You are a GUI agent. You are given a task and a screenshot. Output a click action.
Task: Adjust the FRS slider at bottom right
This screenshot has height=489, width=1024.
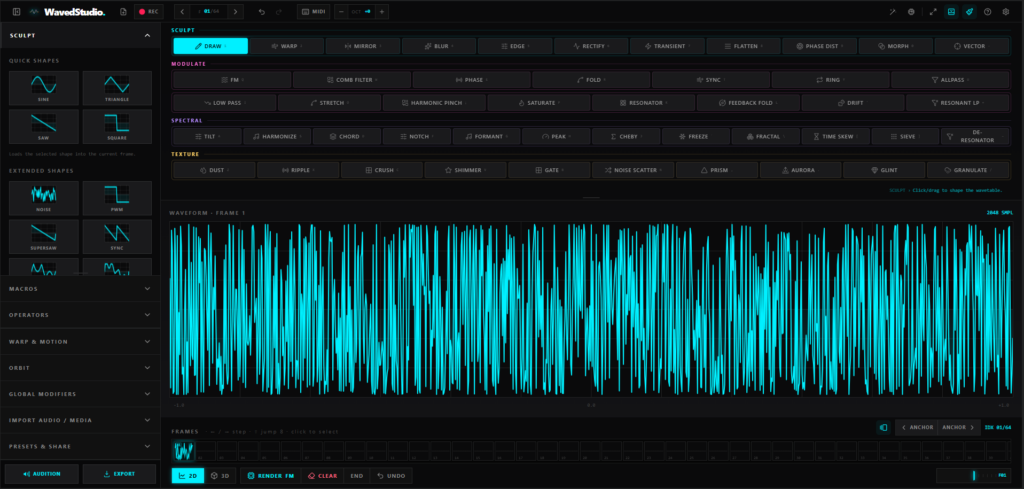pyautogui.click(x=972, y=475)
